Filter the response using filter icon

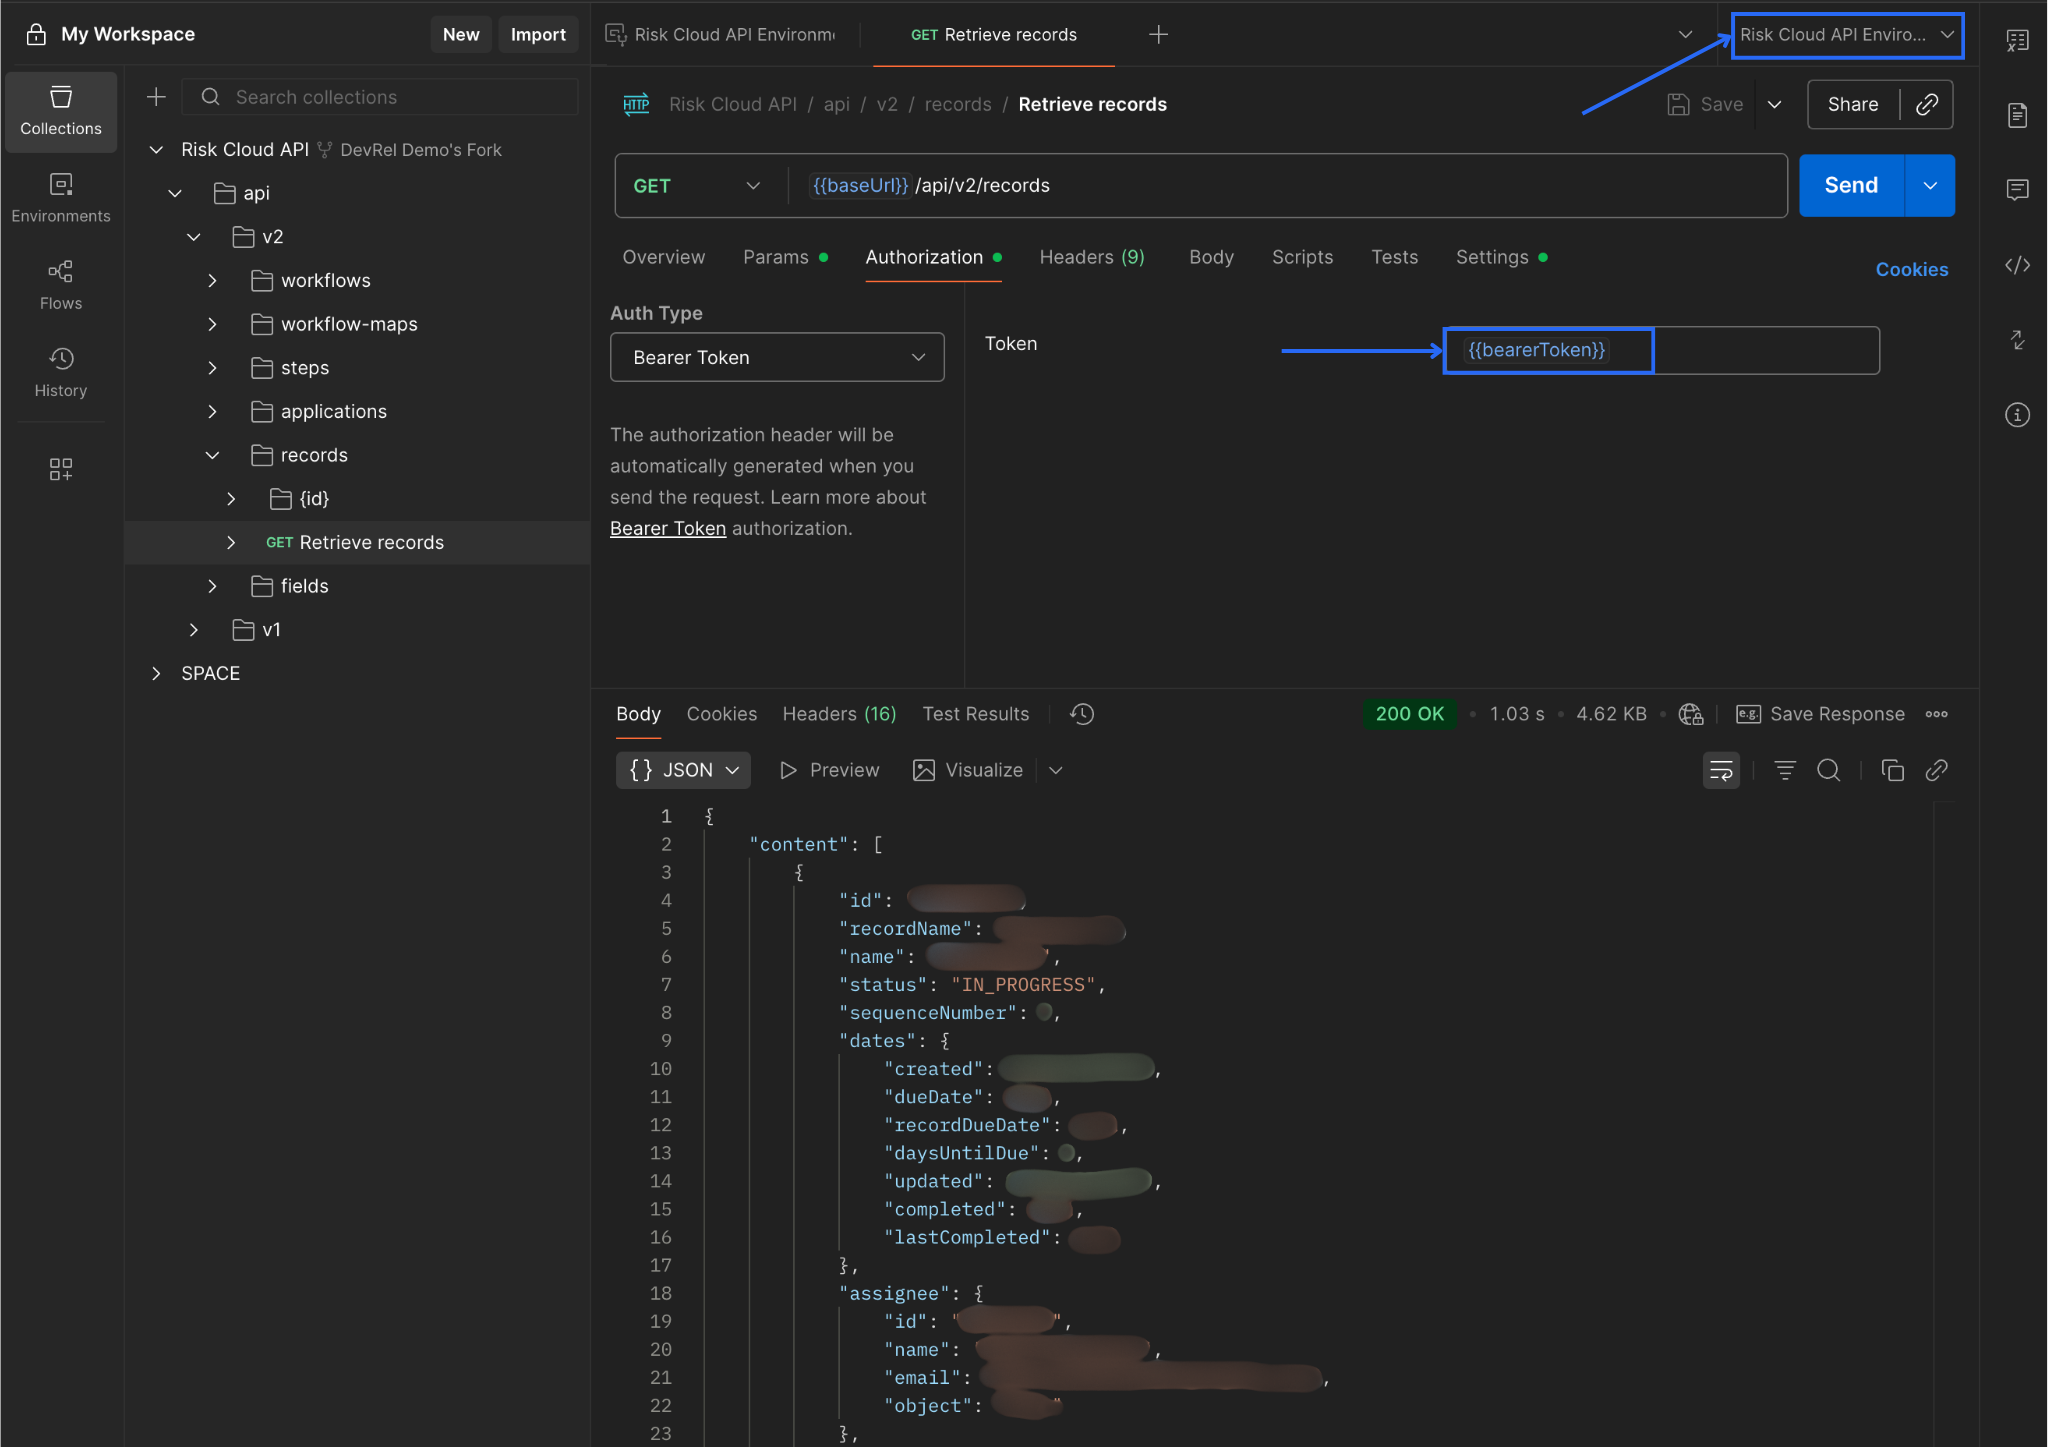coord(1785,770)
